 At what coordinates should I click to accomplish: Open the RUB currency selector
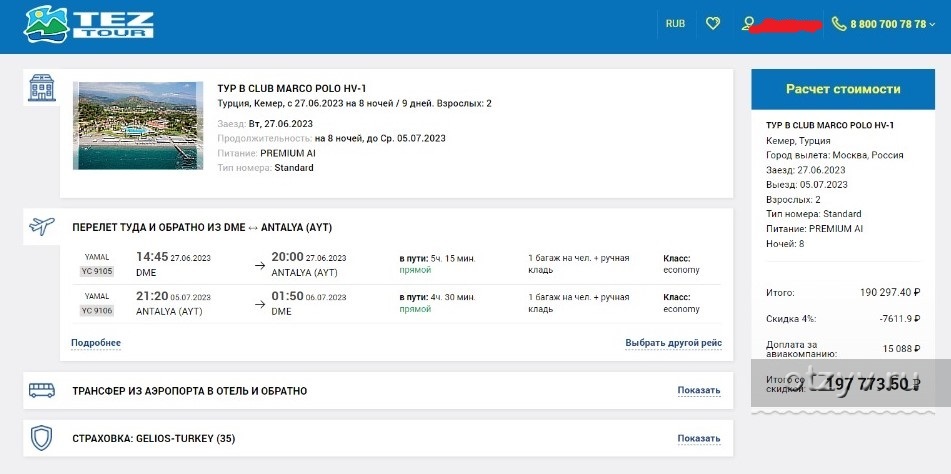pyautogui.click(x=675, y=23)
